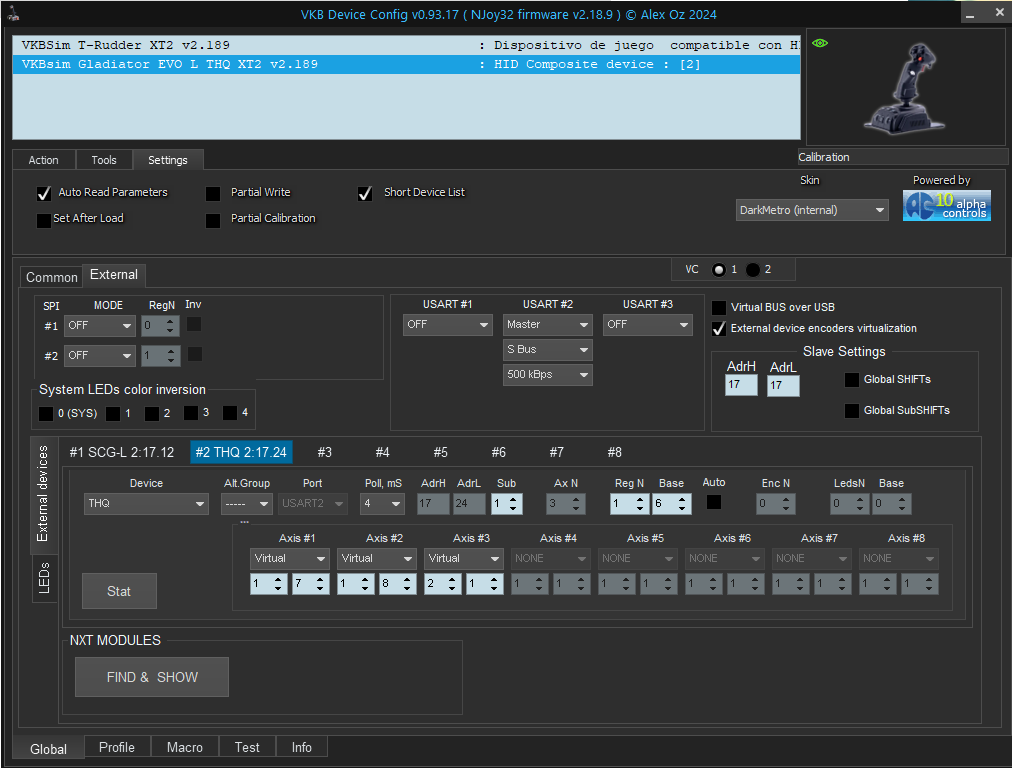Close the VKB Device Config window
This screenshot has width=1012, height=768.
pyautogui.click(x=999, y=13)
